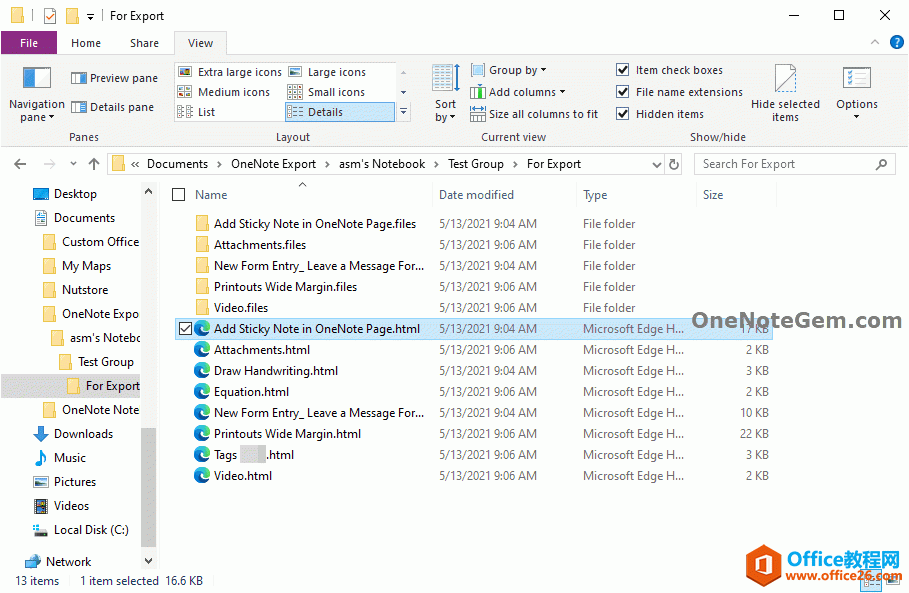
Task: Click Hide selected items
Action: point(784,90)
